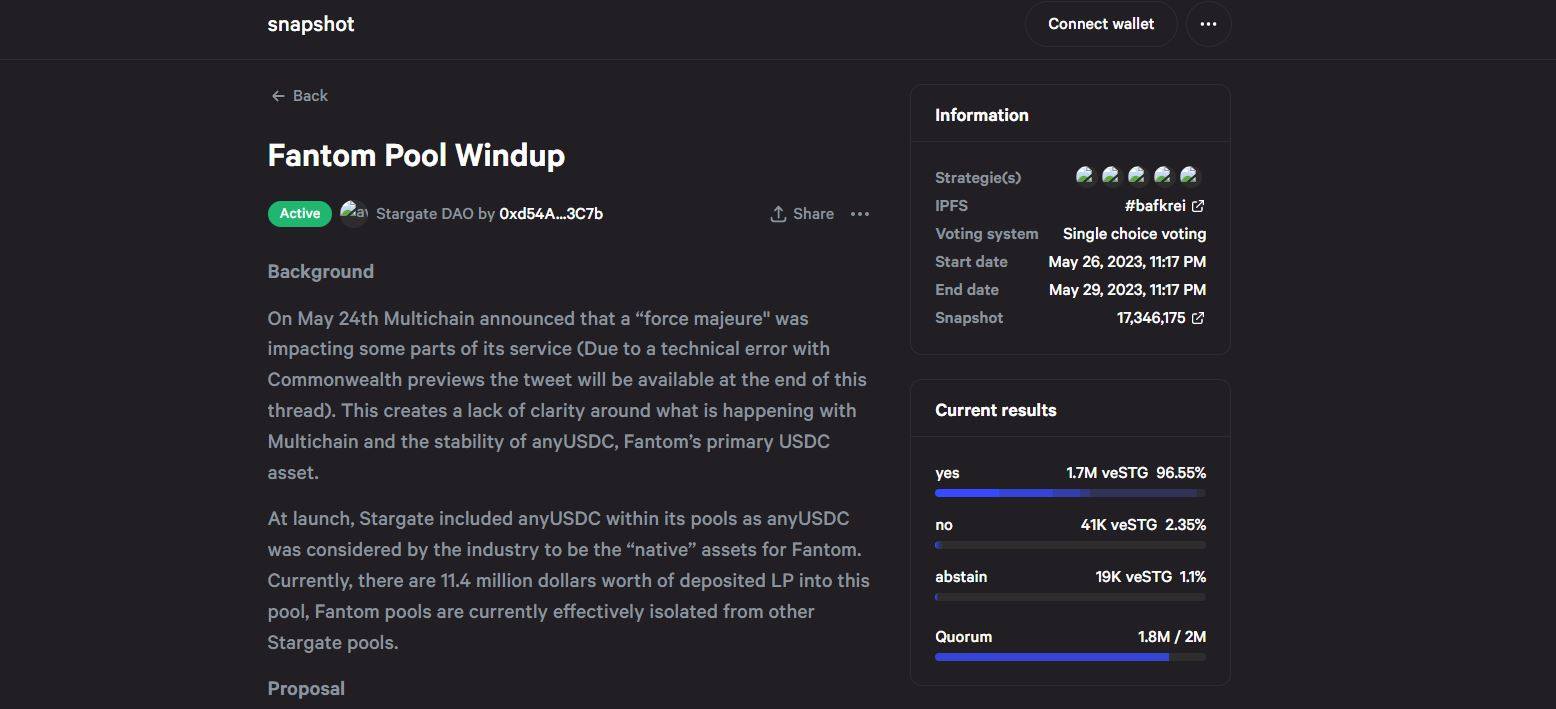Go to the snapshot home logo

tap(311, 24)
